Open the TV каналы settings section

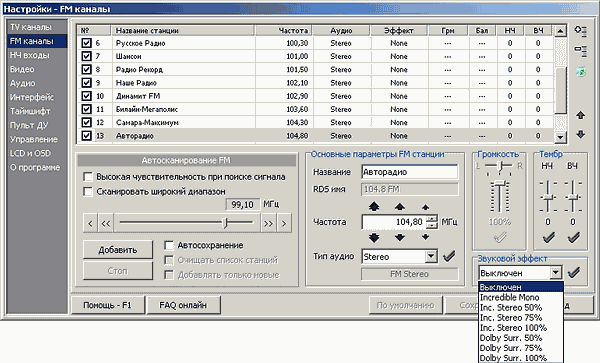(37, 27)
